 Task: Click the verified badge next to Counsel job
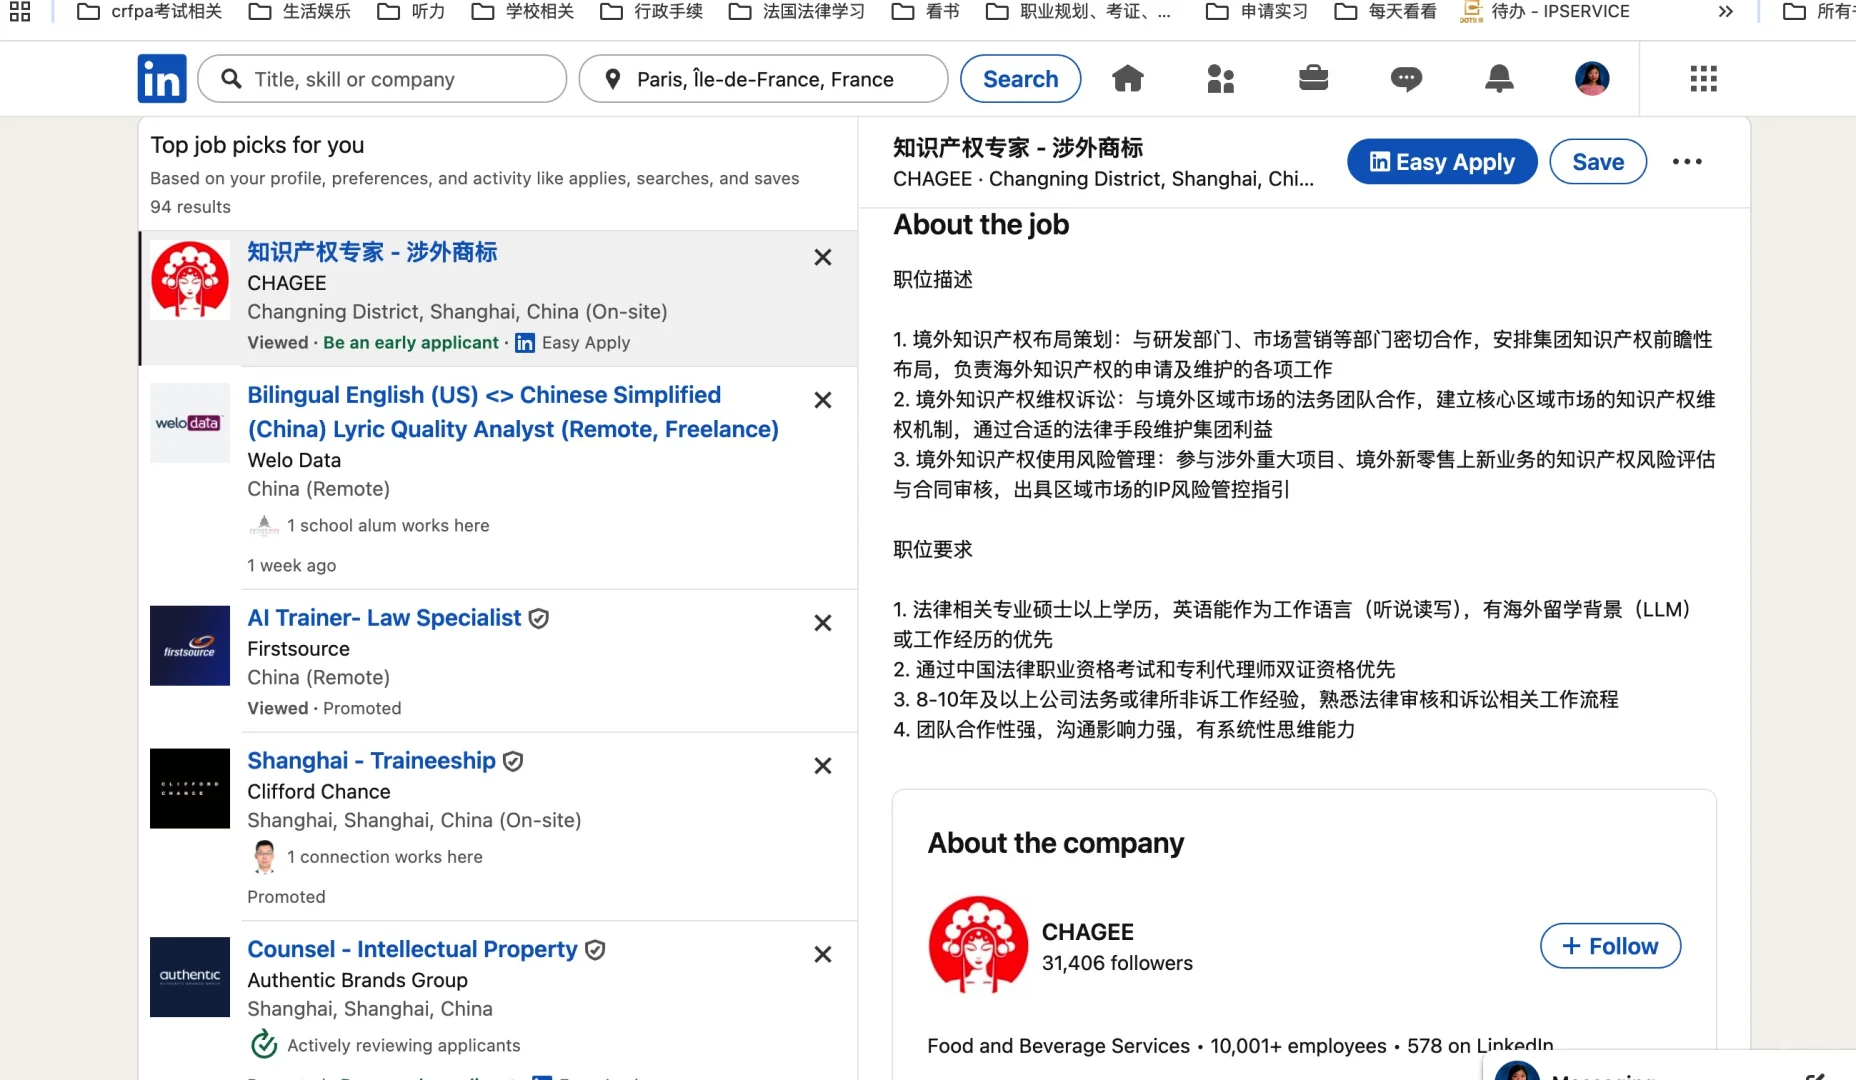coord(595,950)
